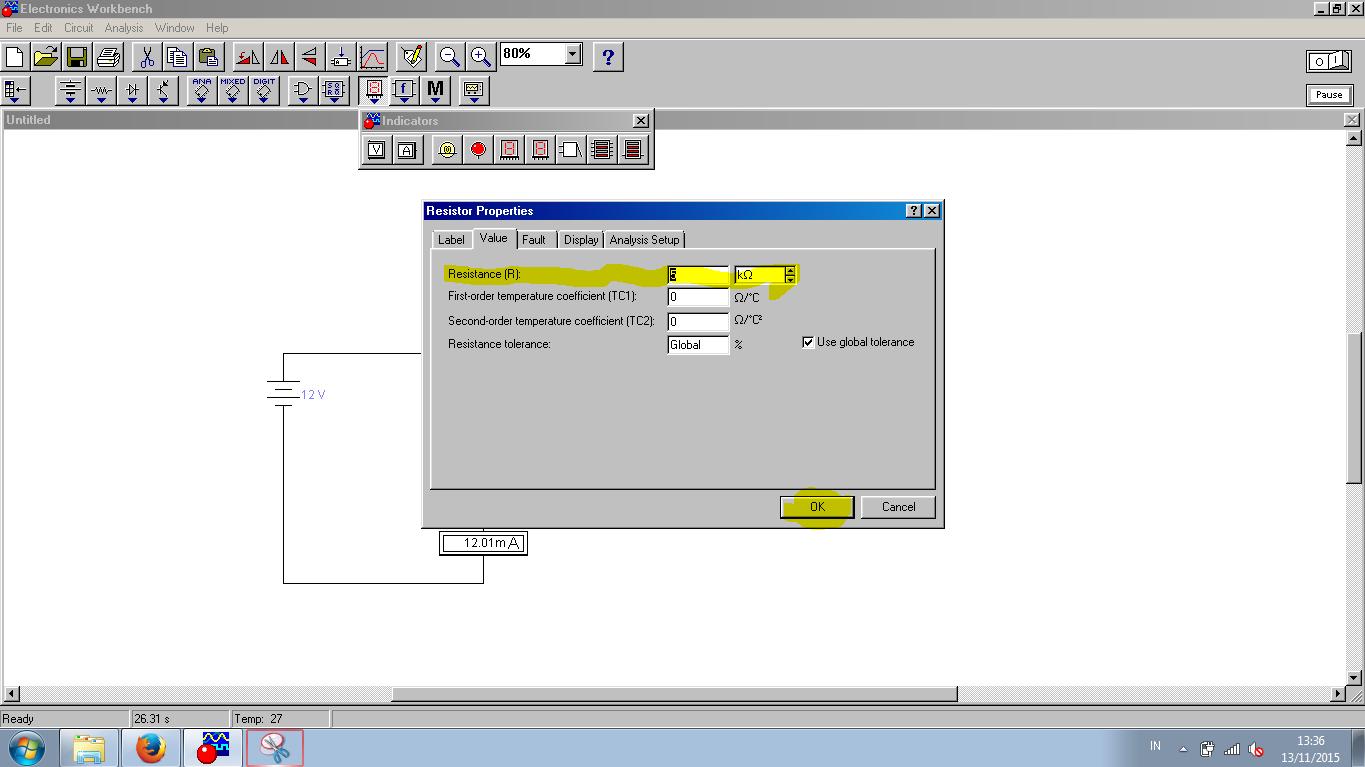
Task: Copy the selected component
Action: 177,56
